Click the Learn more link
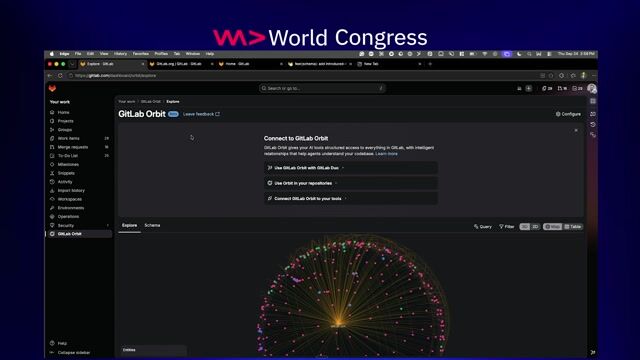The width and height of the screenshot is (640, 360). coord(386,154)
